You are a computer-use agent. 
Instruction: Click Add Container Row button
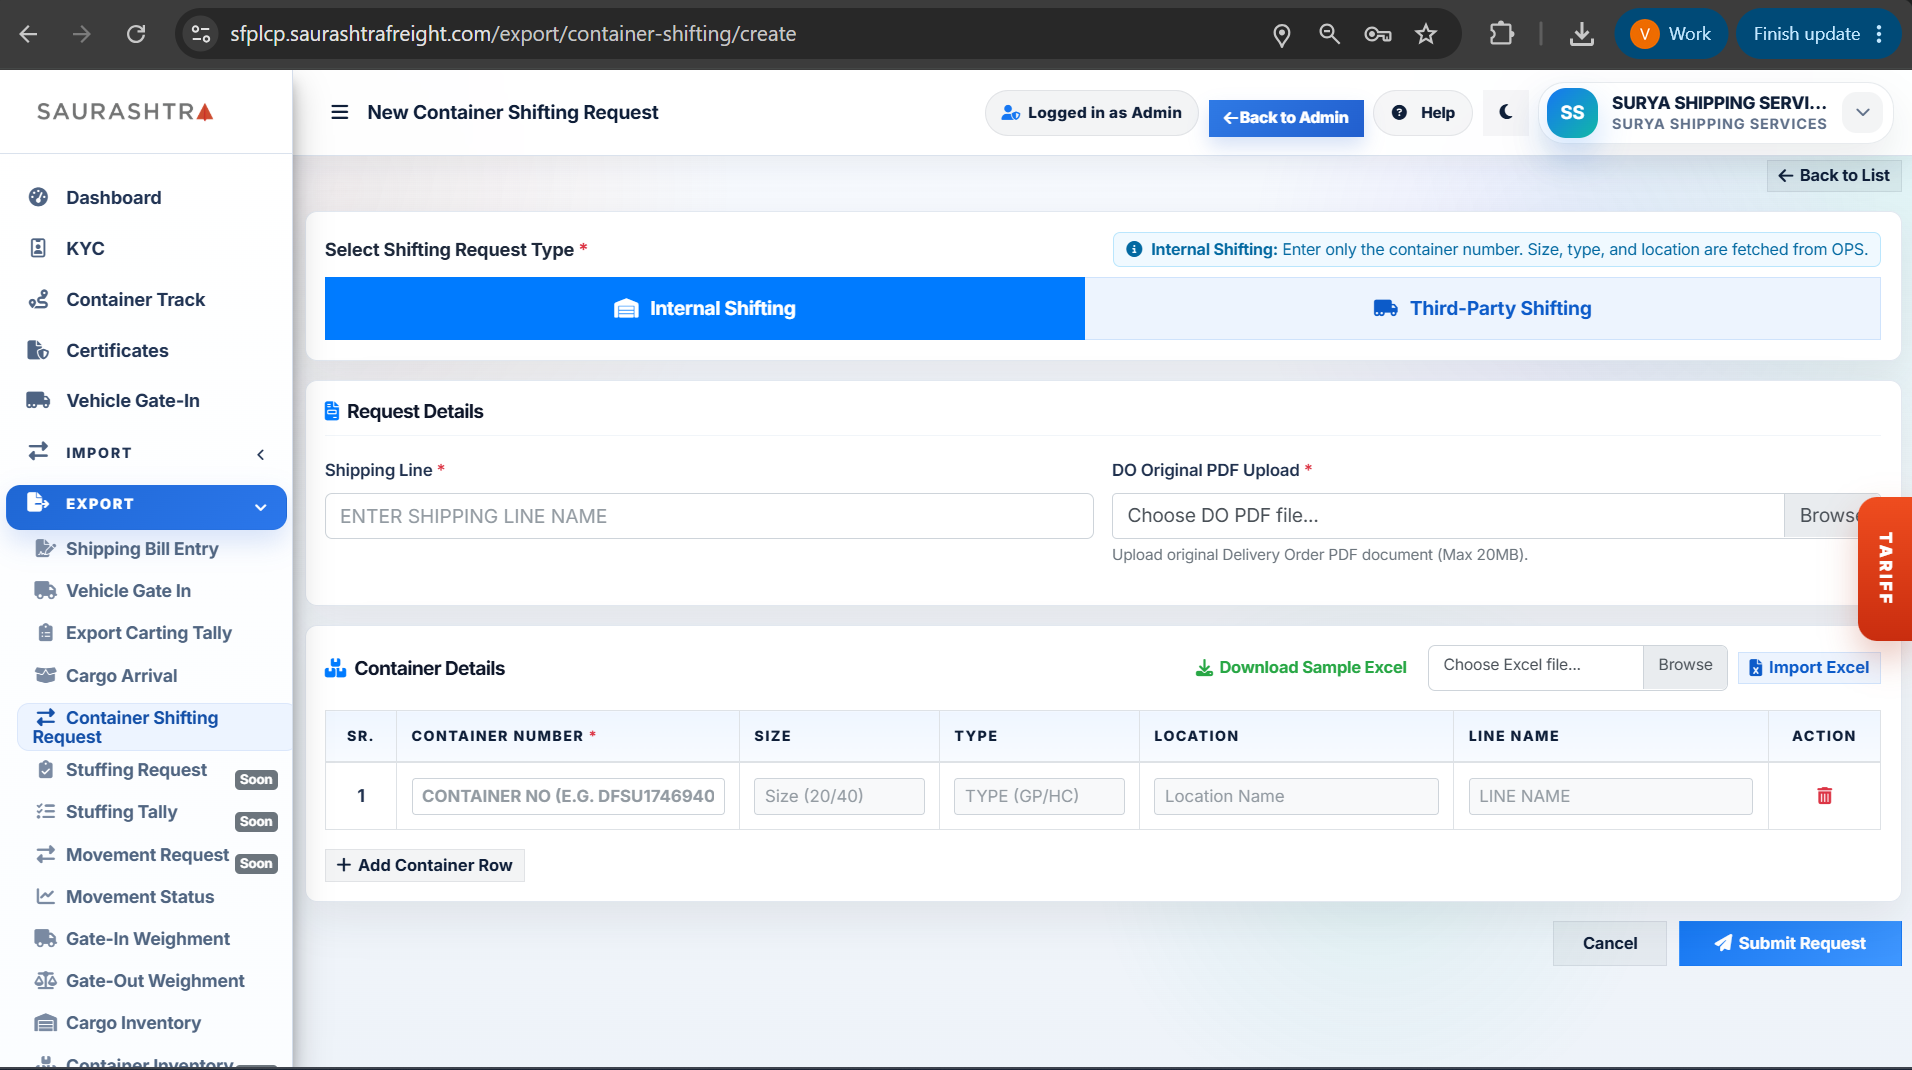pyautogui.click(x=425, y=865)
